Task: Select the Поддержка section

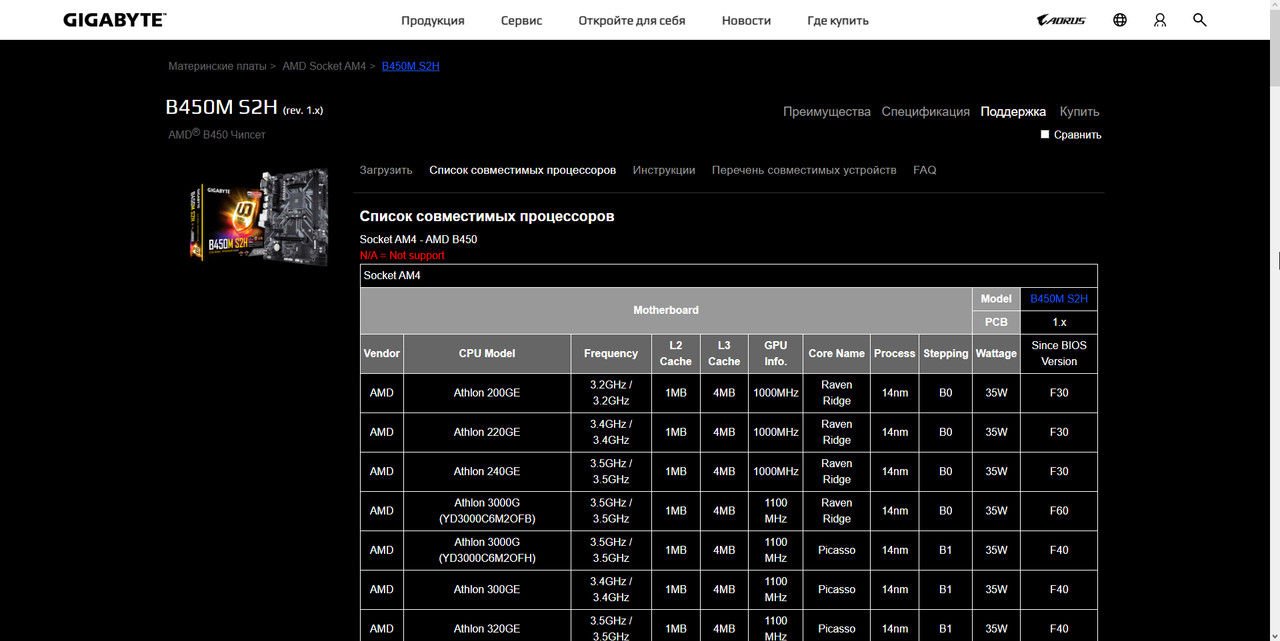Action: [x=1013, y=112]
